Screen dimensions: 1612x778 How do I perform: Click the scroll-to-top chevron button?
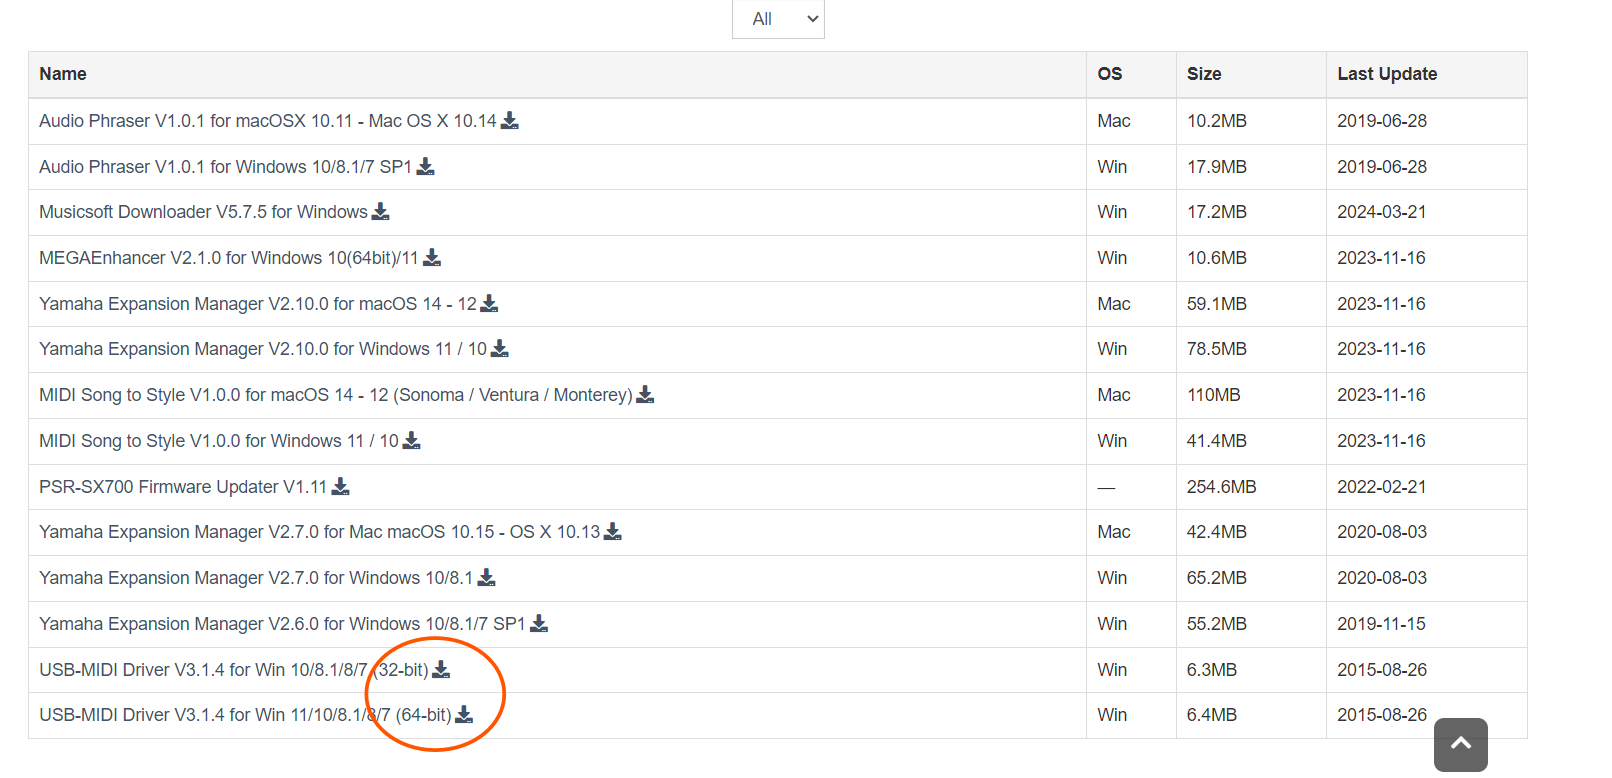pos(1460,744)
